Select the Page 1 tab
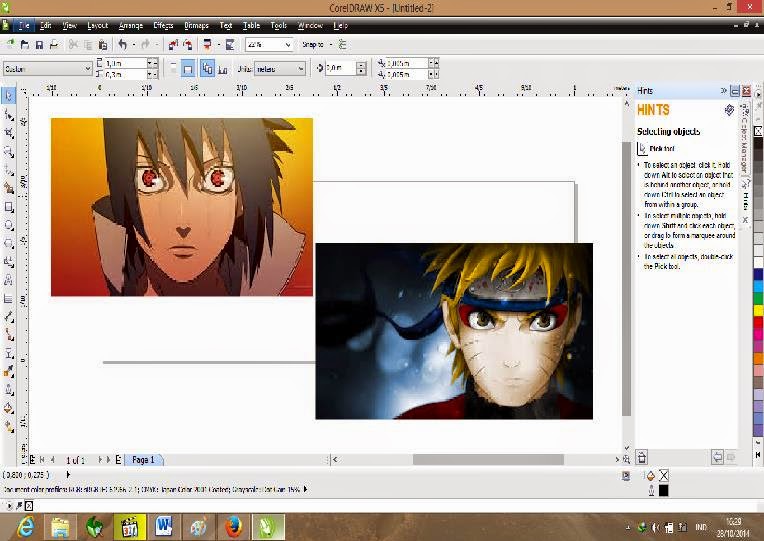 [143, 460]
